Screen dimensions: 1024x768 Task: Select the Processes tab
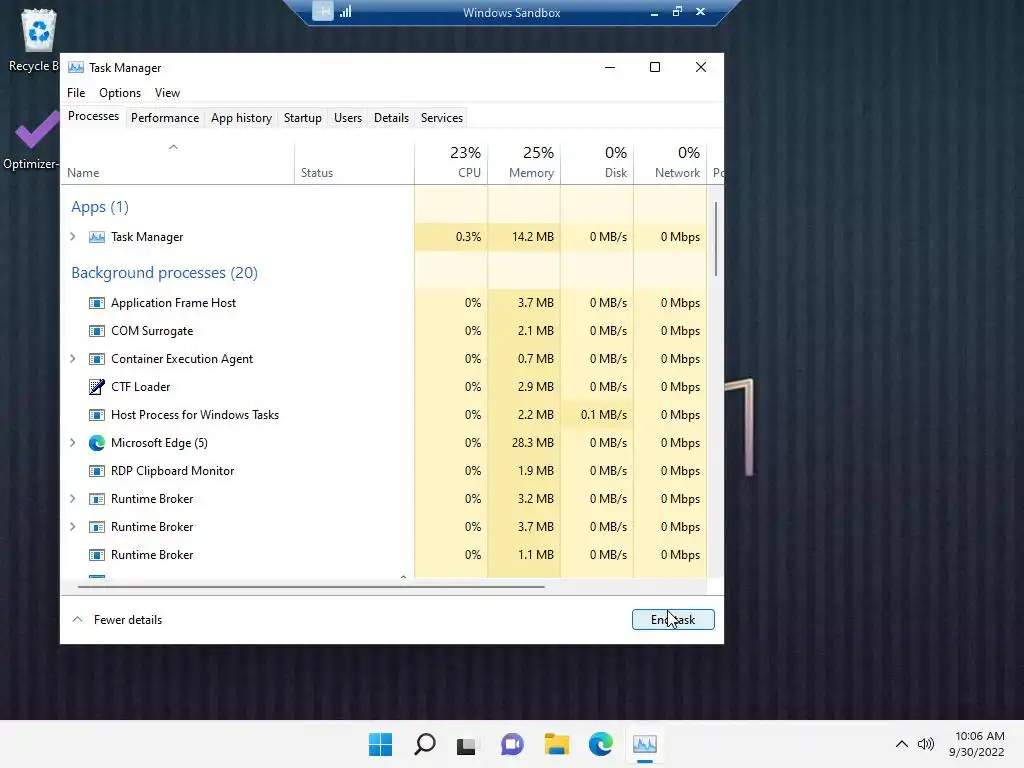(93, 116)
